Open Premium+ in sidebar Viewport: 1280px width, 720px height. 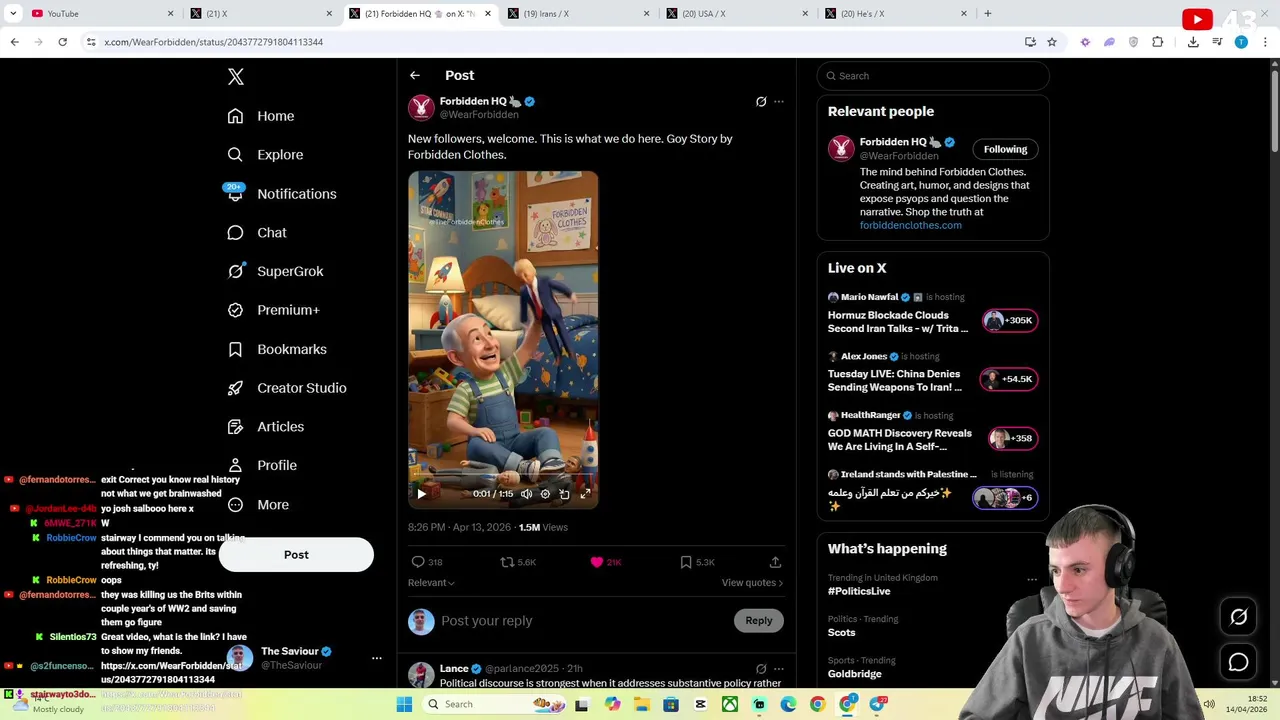coord(273,310)
